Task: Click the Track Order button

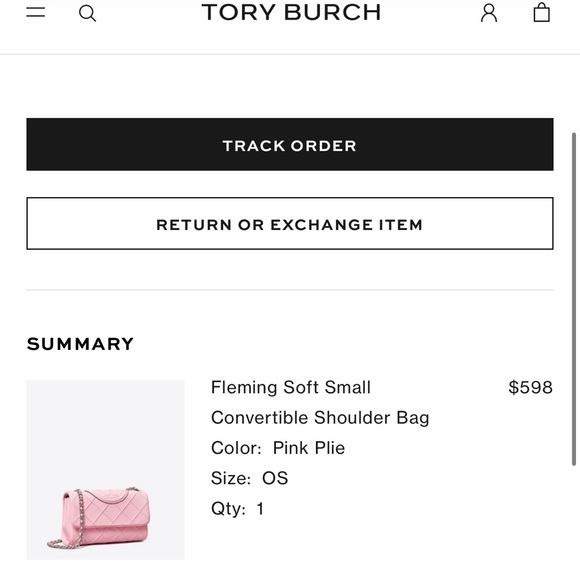Action: point(290,144)
